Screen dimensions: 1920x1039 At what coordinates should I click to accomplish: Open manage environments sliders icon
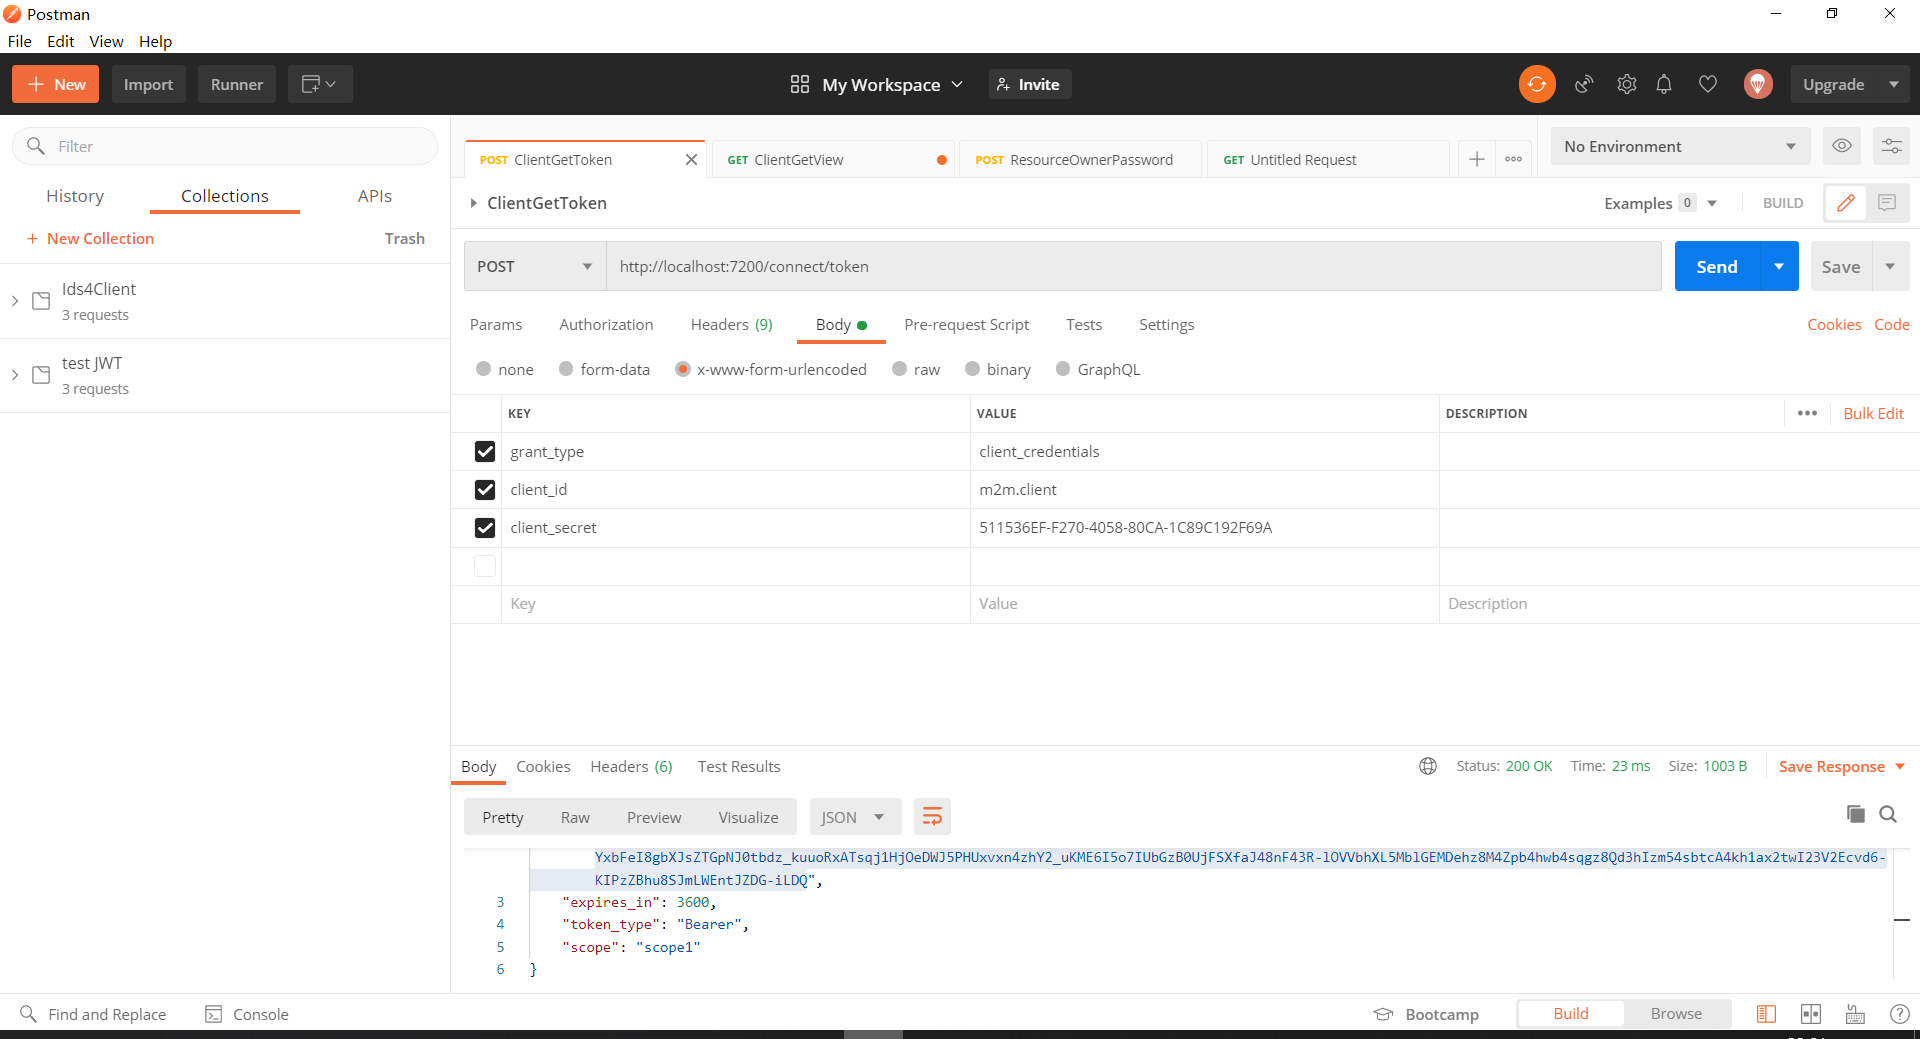1891,146
